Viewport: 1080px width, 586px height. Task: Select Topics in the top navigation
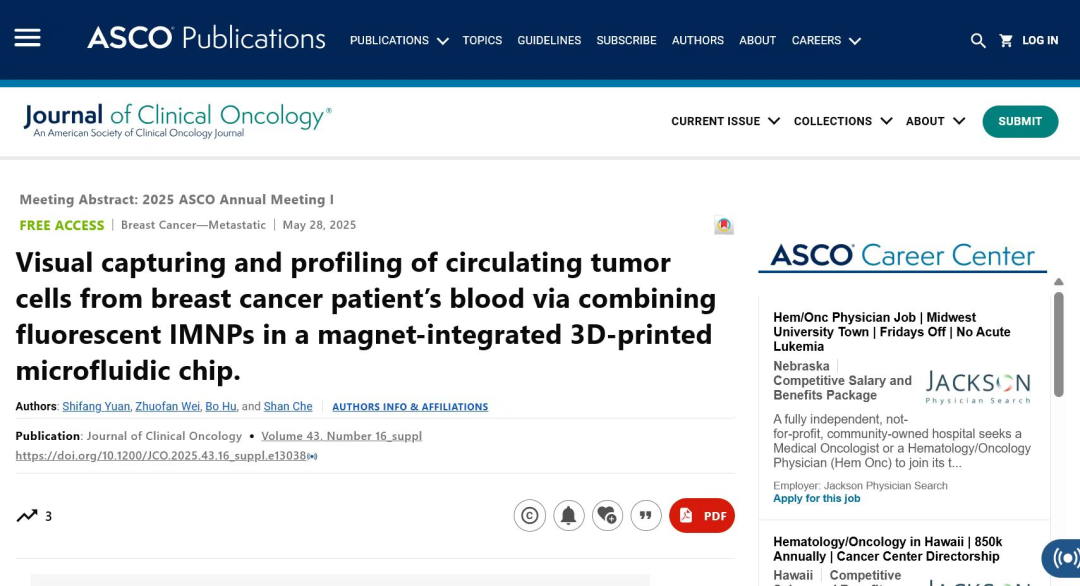[x=482, y=41]
